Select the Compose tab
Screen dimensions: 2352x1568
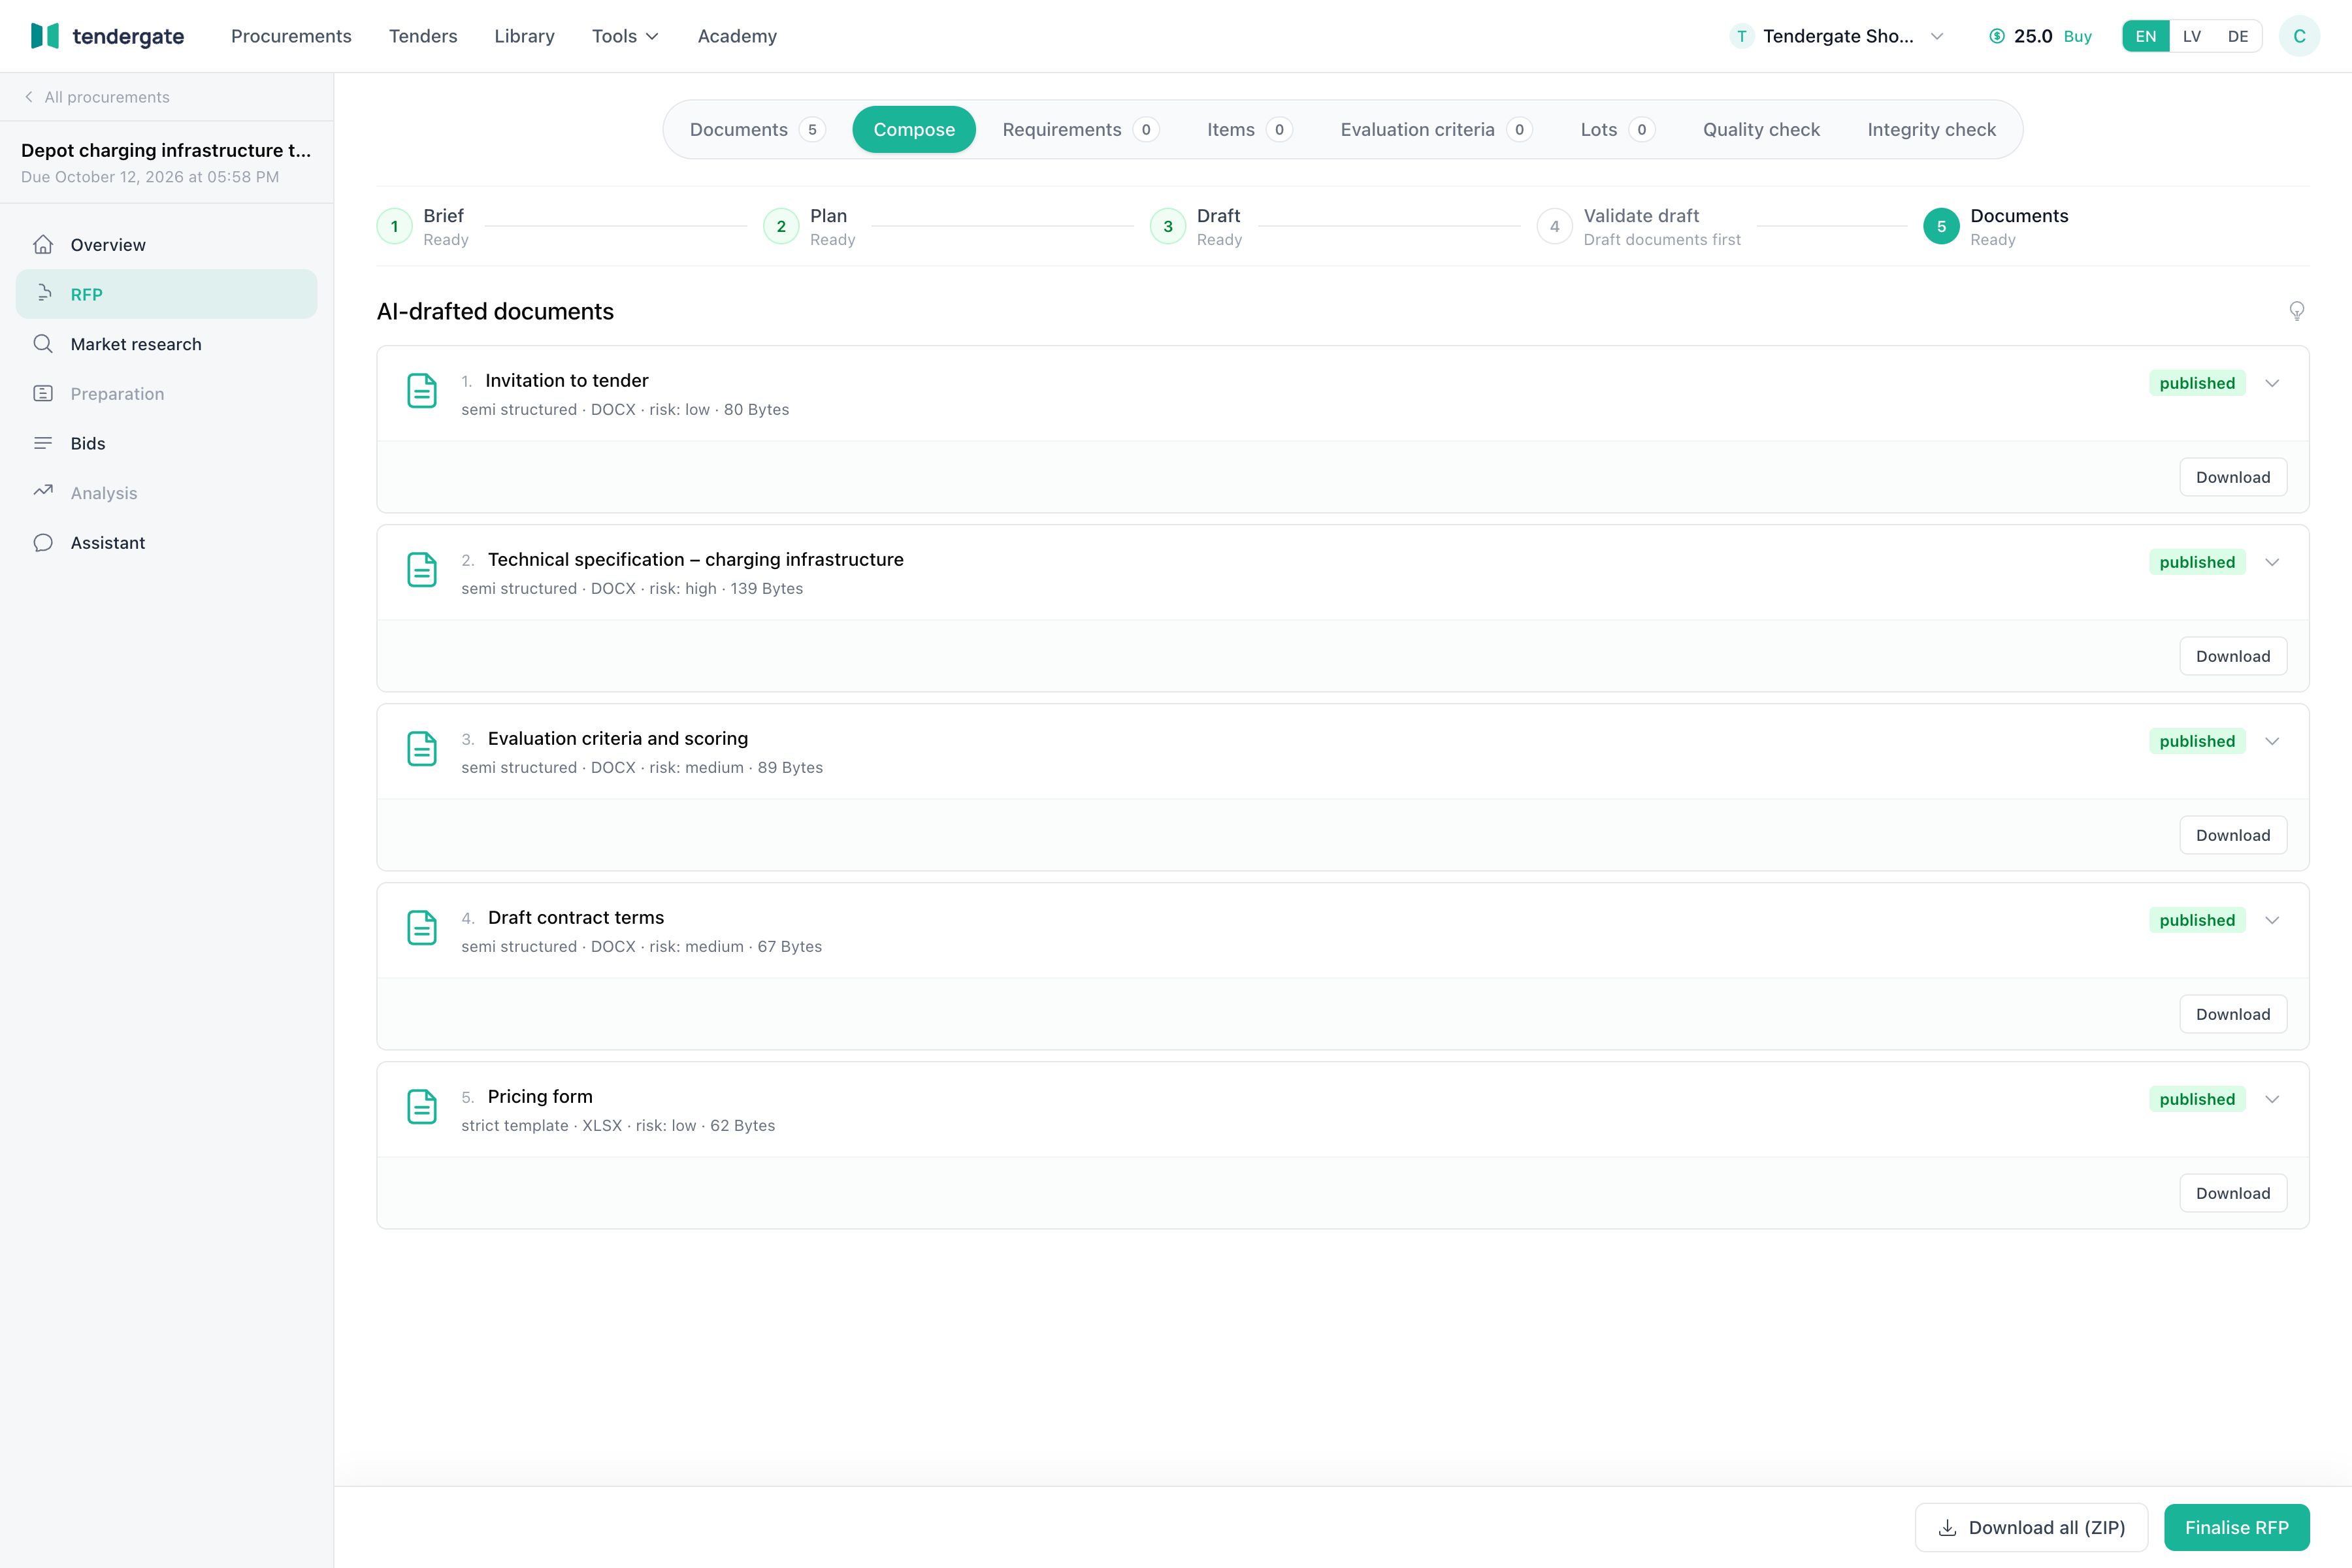914,129
